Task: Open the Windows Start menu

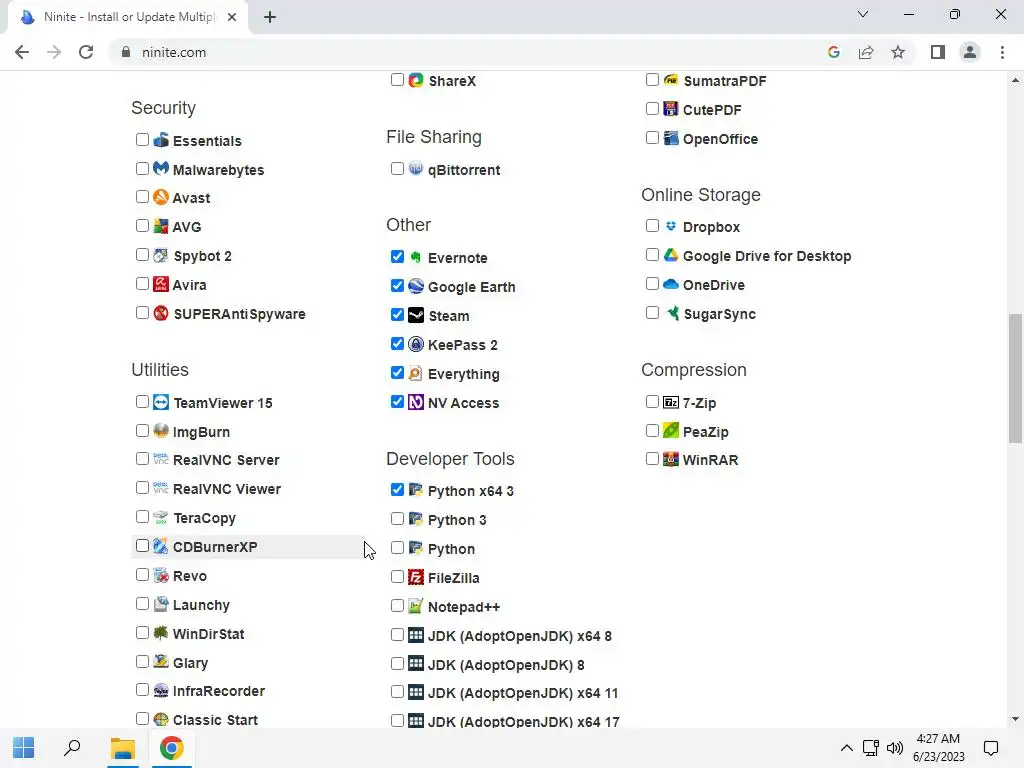Action: tap(24, 748)
